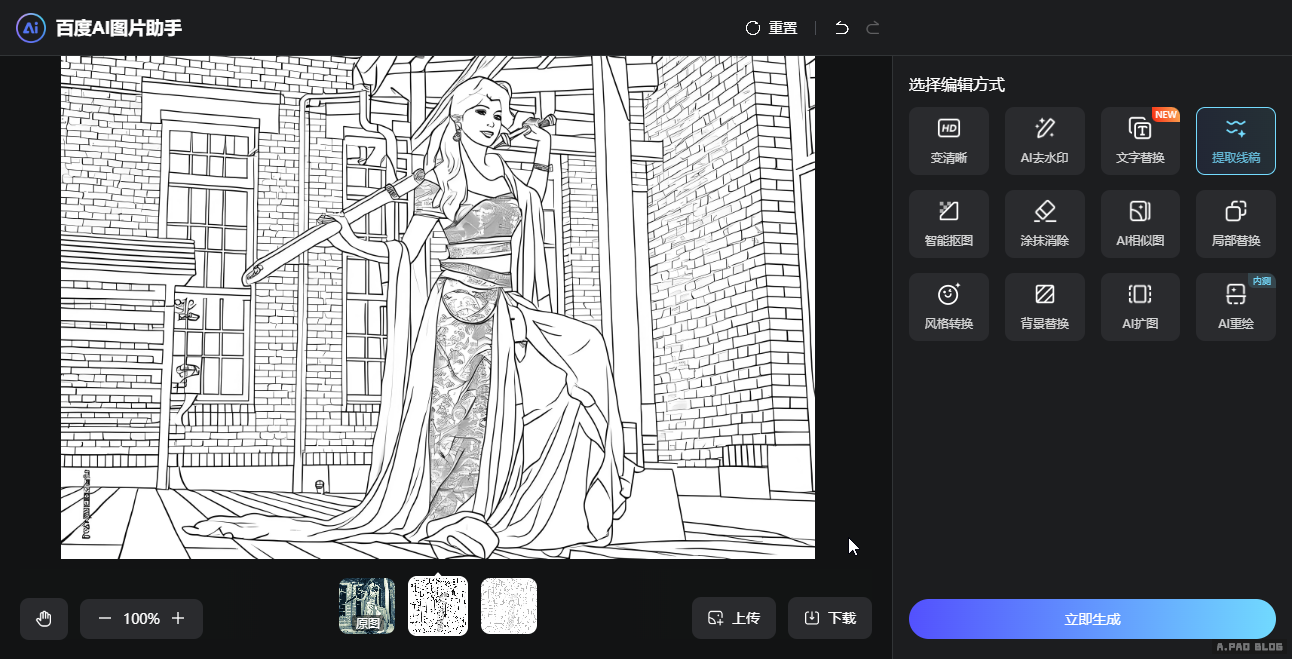Click the 重置 reset button
This screenshot has width=1292, height=659.
(771, 28)
